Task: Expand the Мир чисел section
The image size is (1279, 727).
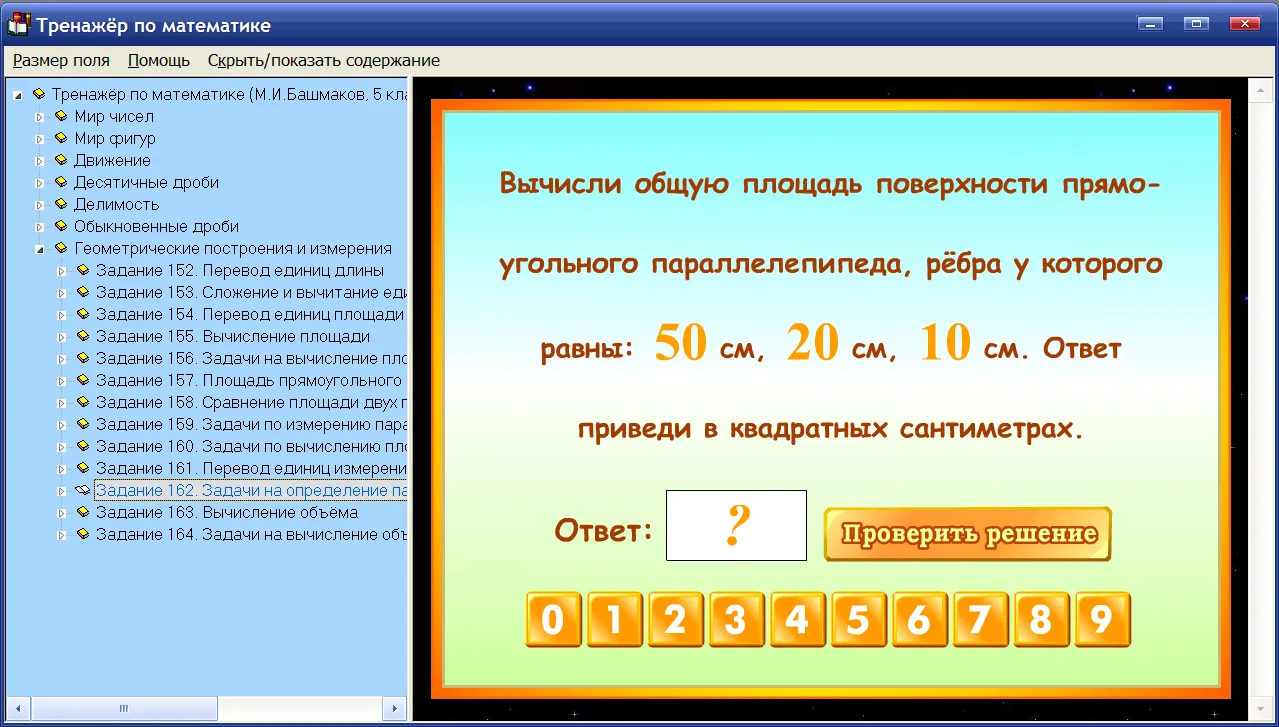Action: click(x=40, y=117)
